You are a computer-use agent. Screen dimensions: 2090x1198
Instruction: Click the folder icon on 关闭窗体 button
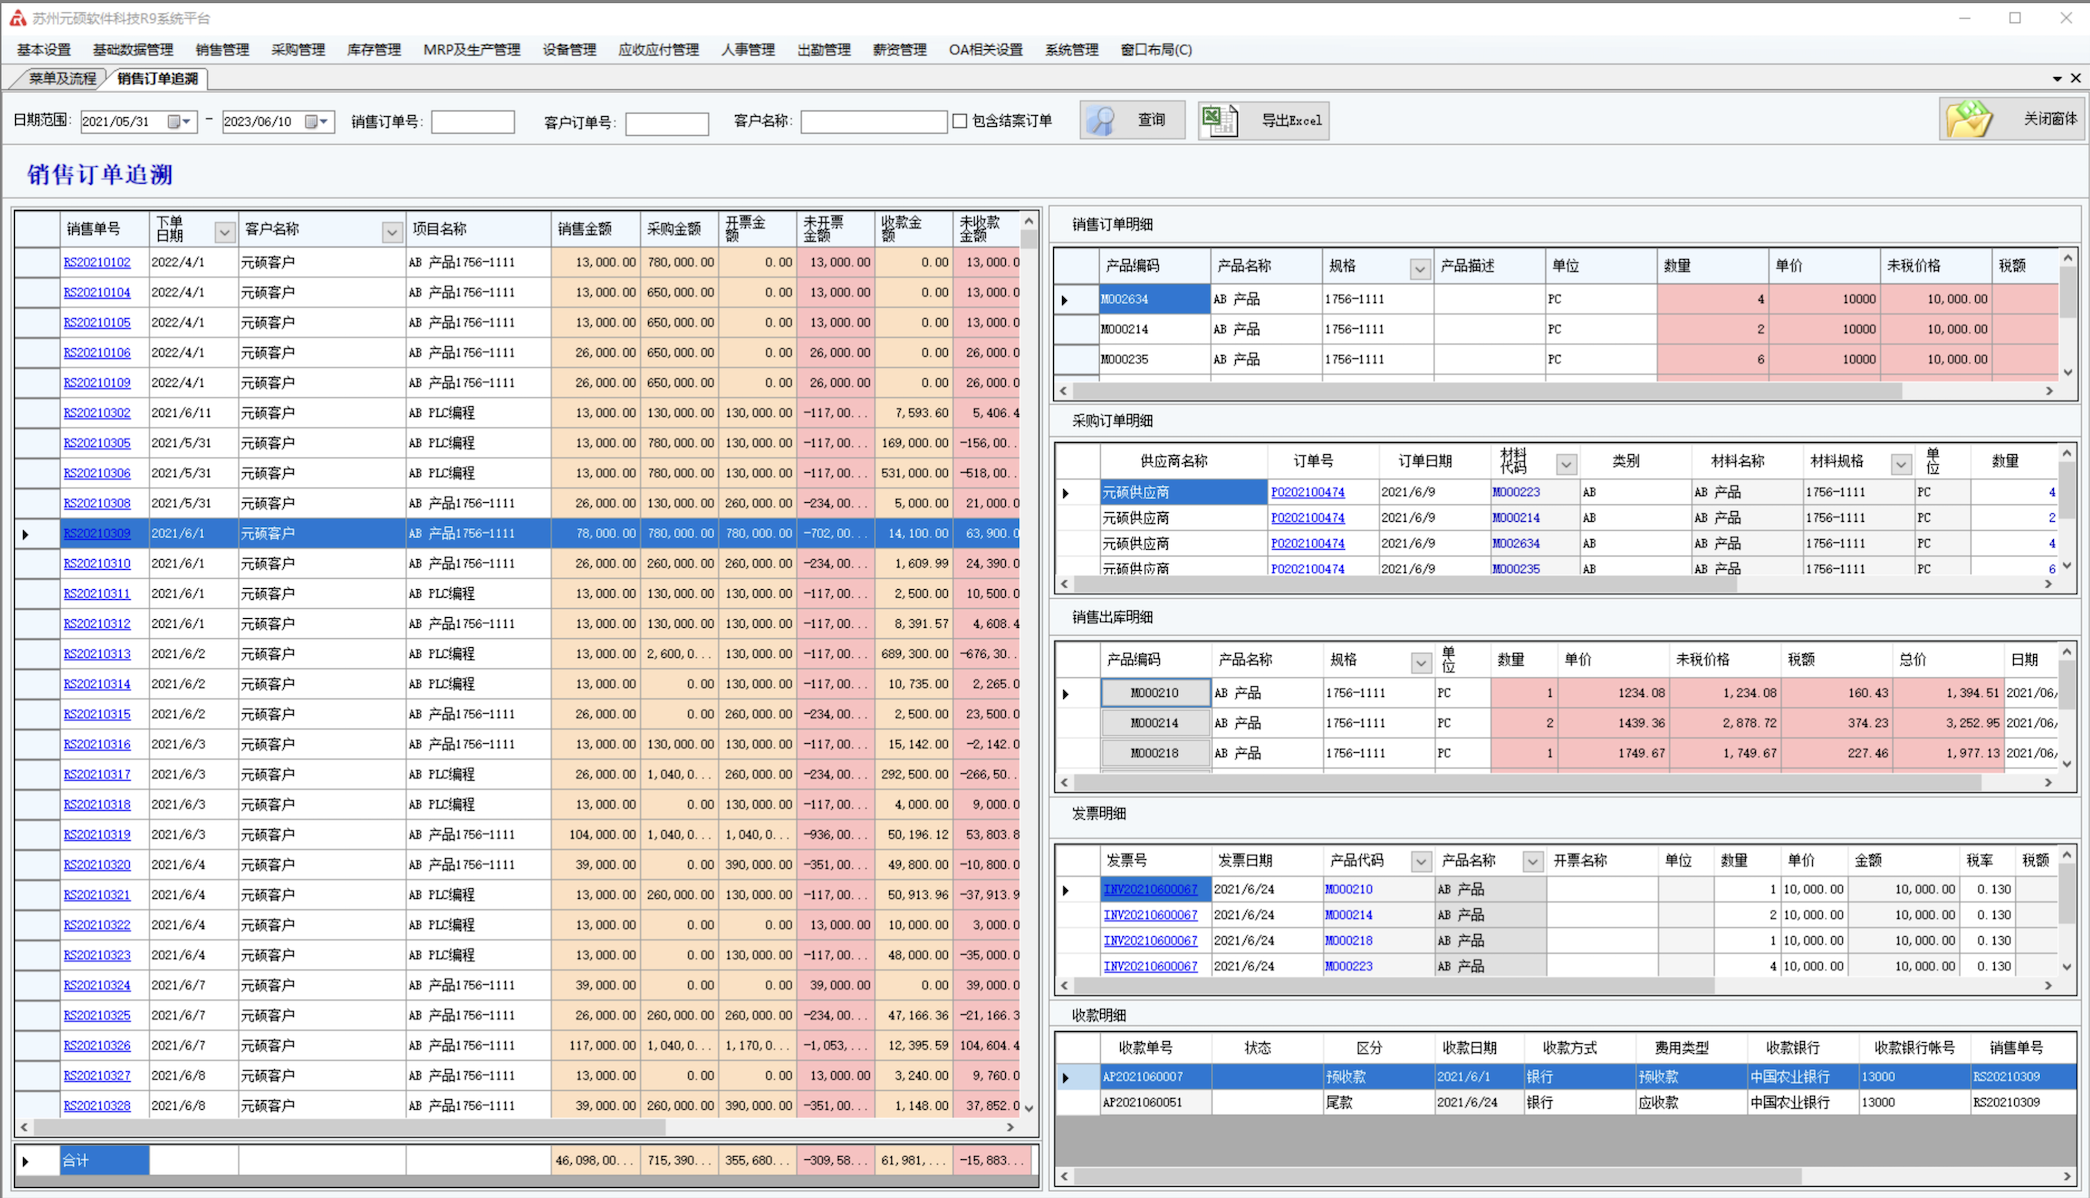[1968, 119]
